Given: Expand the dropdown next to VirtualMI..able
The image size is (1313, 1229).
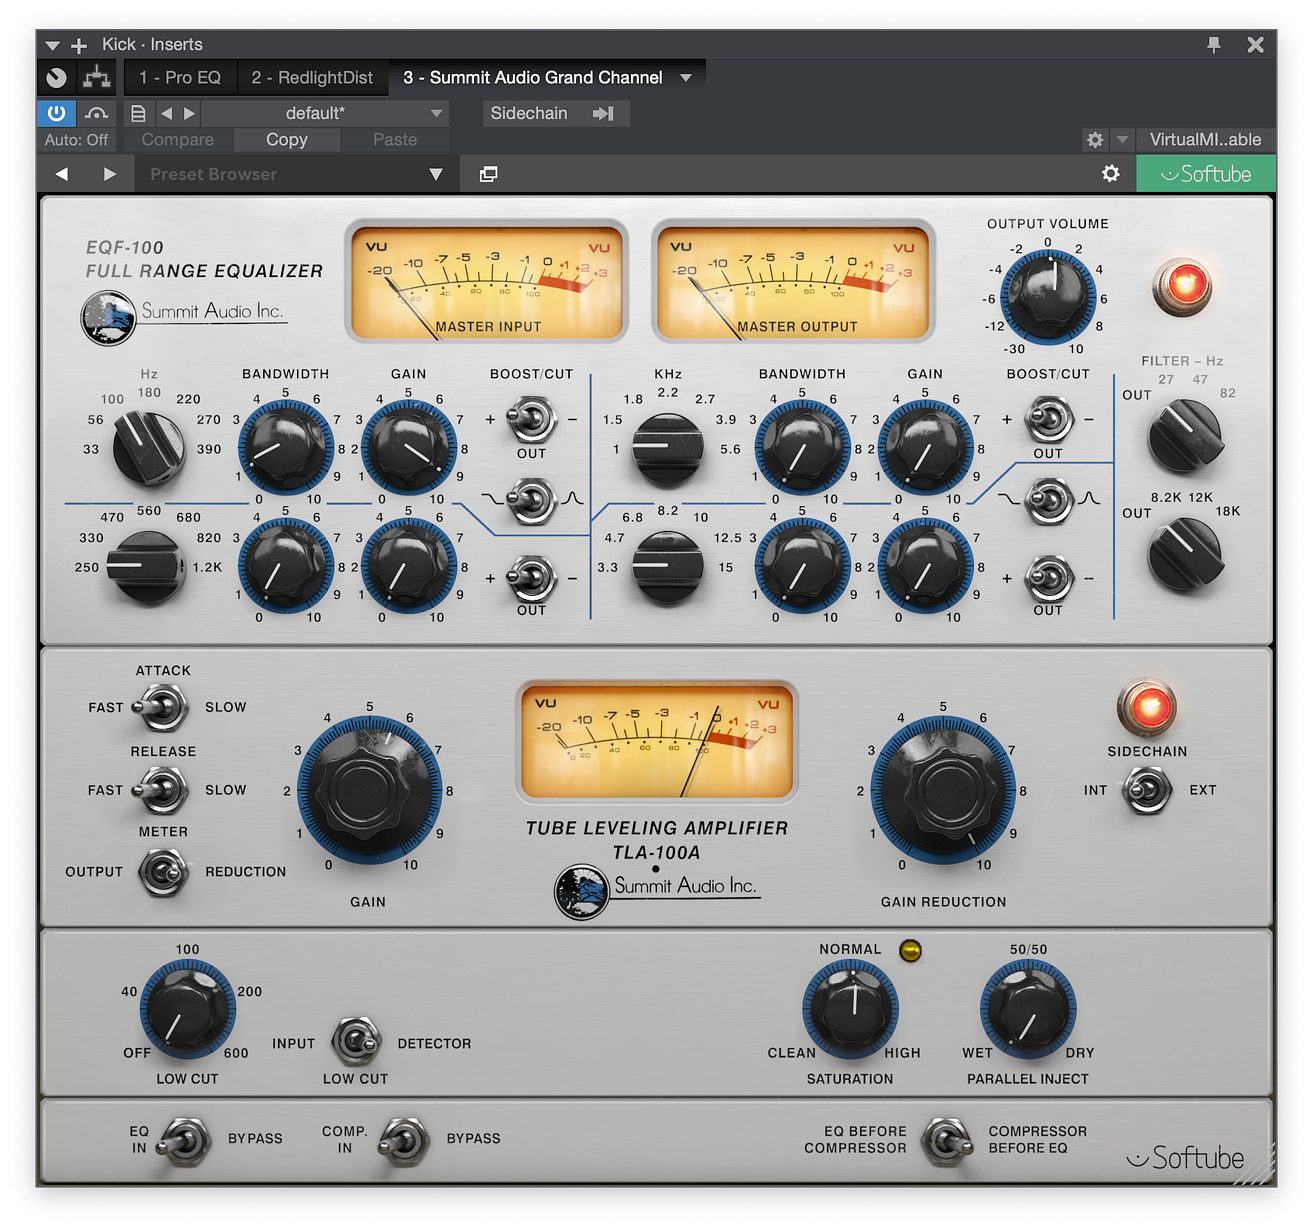Looking at the screenshot, I should [x=1122, y=140].
